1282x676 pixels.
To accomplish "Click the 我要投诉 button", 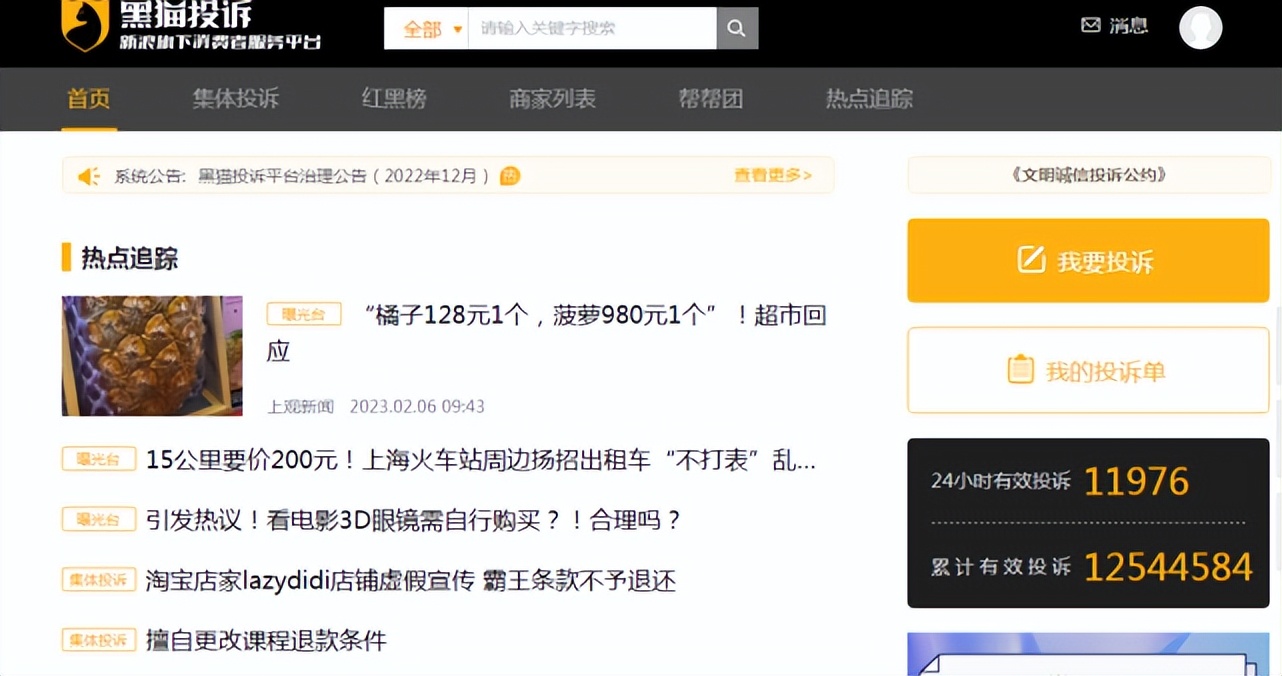I will coord(1087,259).
